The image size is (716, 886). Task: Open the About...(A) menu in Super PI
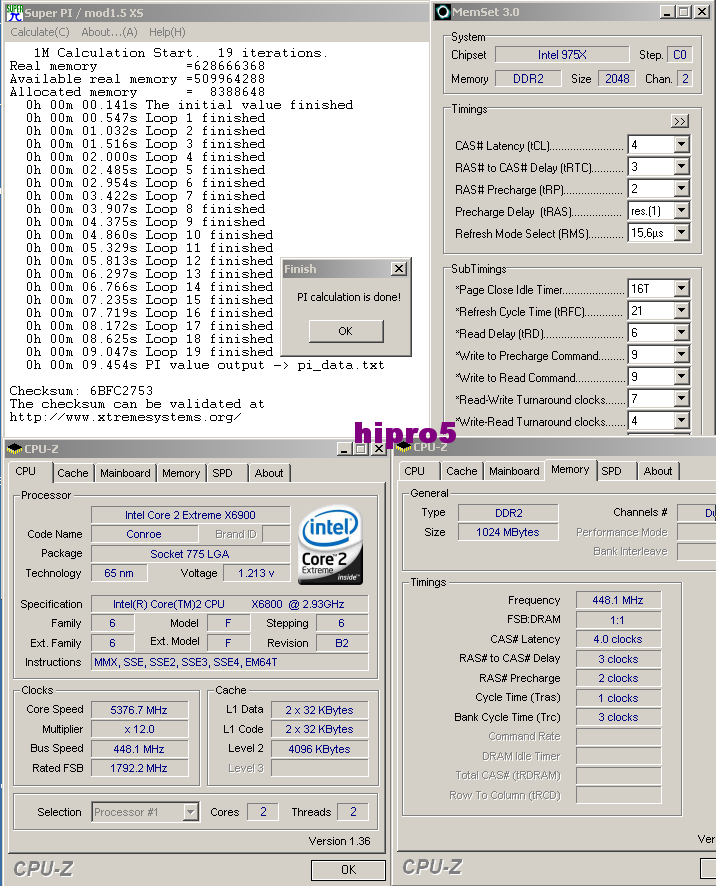(109, 32)
